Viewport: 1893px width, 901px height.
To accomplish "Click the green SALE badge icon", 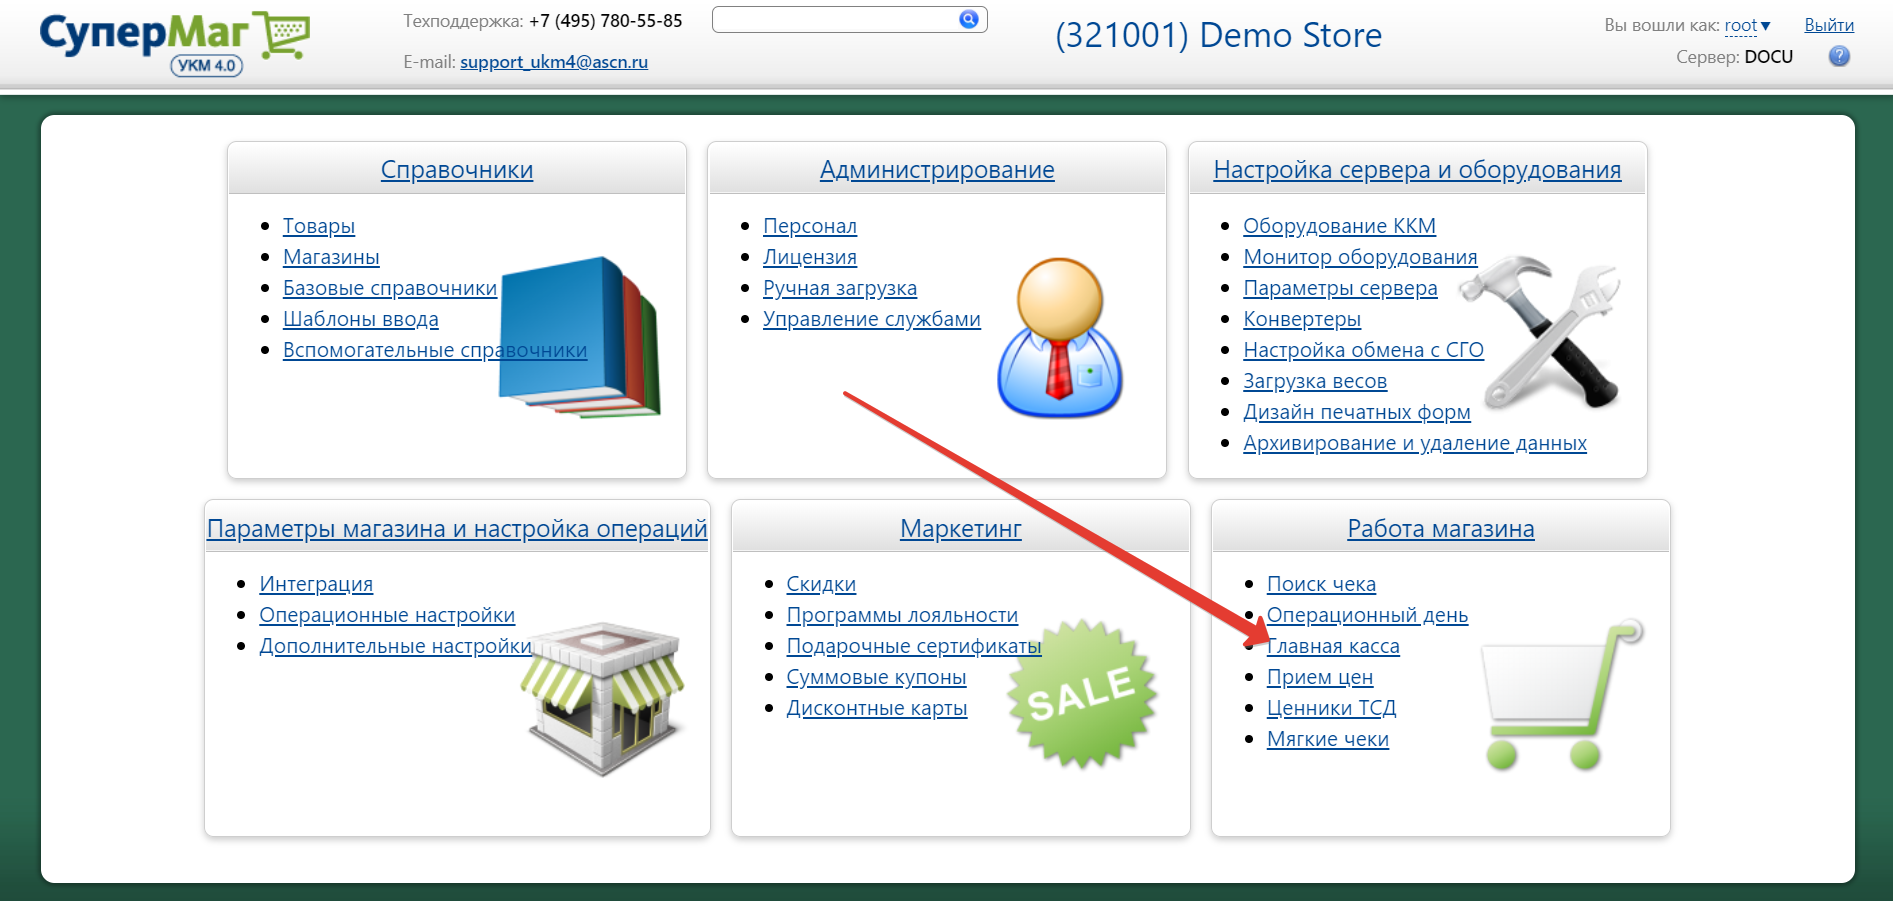I will tap(1081, 694).
